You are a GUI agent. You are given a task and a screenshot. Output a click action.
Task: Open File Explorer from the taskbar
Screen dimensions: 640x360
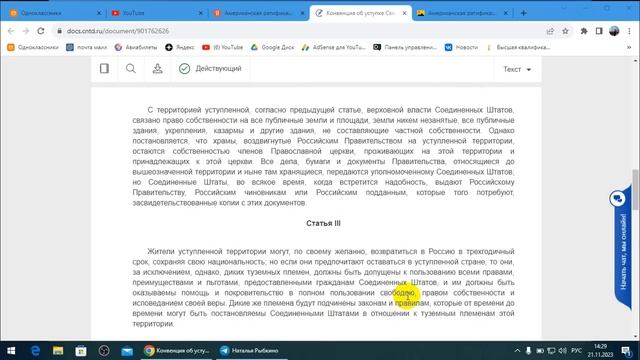click(58, 351)
